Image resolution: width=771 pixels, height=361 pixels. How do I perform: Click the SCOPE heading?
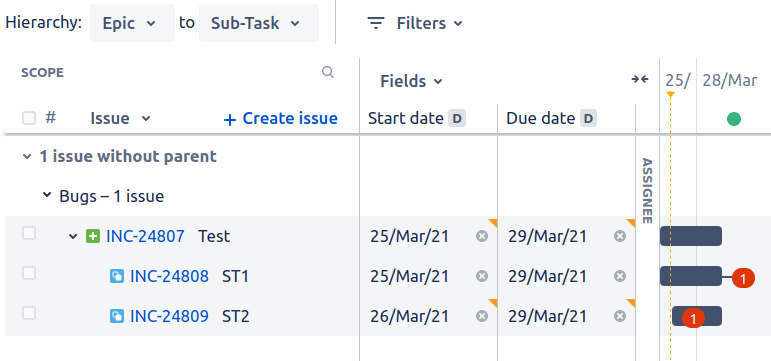tap(42, 73)
